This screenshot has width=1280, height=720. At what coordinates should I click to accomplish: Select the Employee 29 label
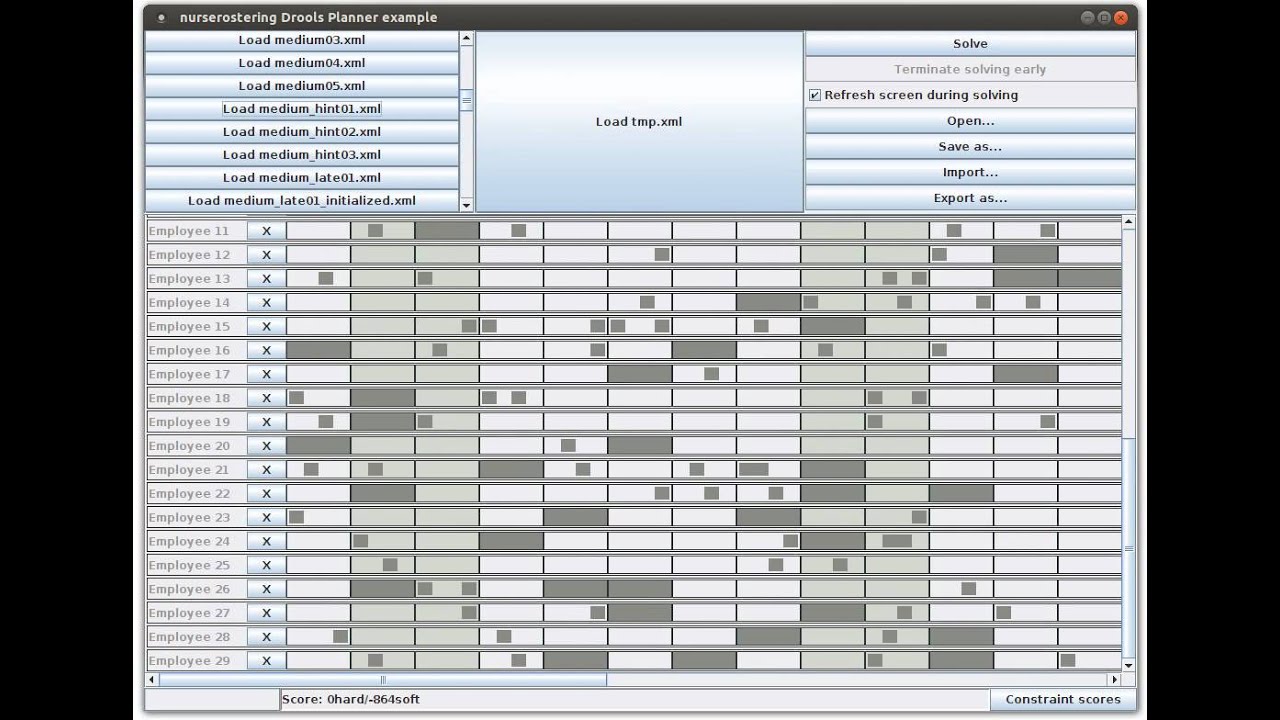pyautogui.click(x=189, y=661)
